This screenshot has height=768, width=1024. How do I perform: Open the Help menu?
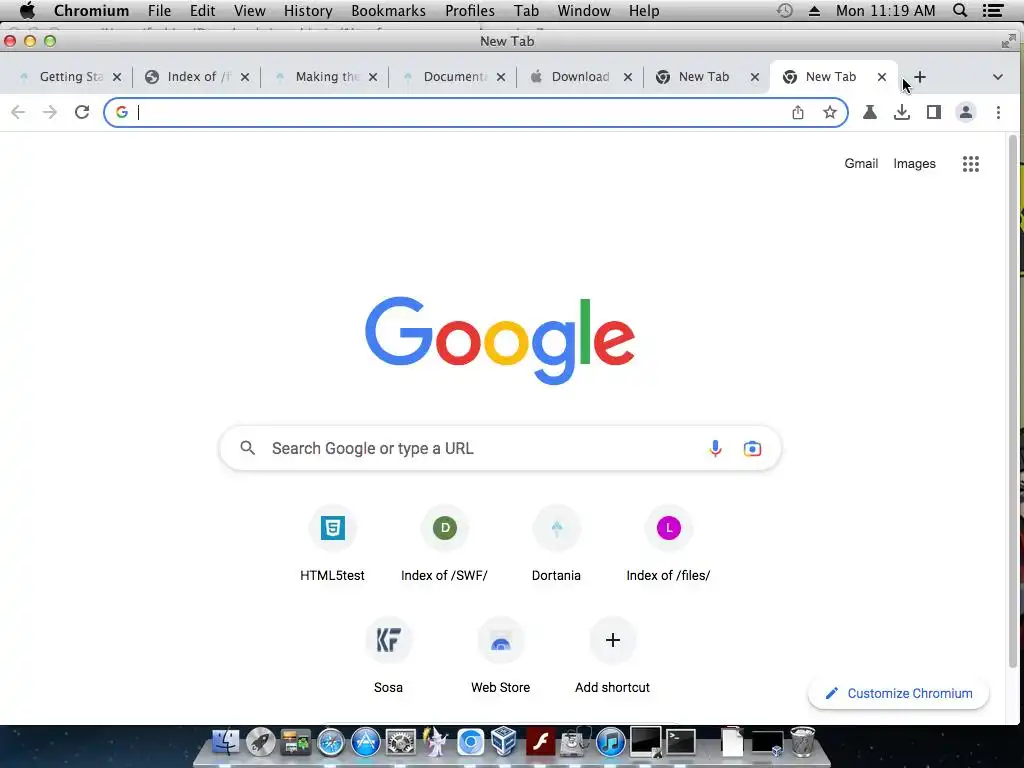[x=644, y=11]
